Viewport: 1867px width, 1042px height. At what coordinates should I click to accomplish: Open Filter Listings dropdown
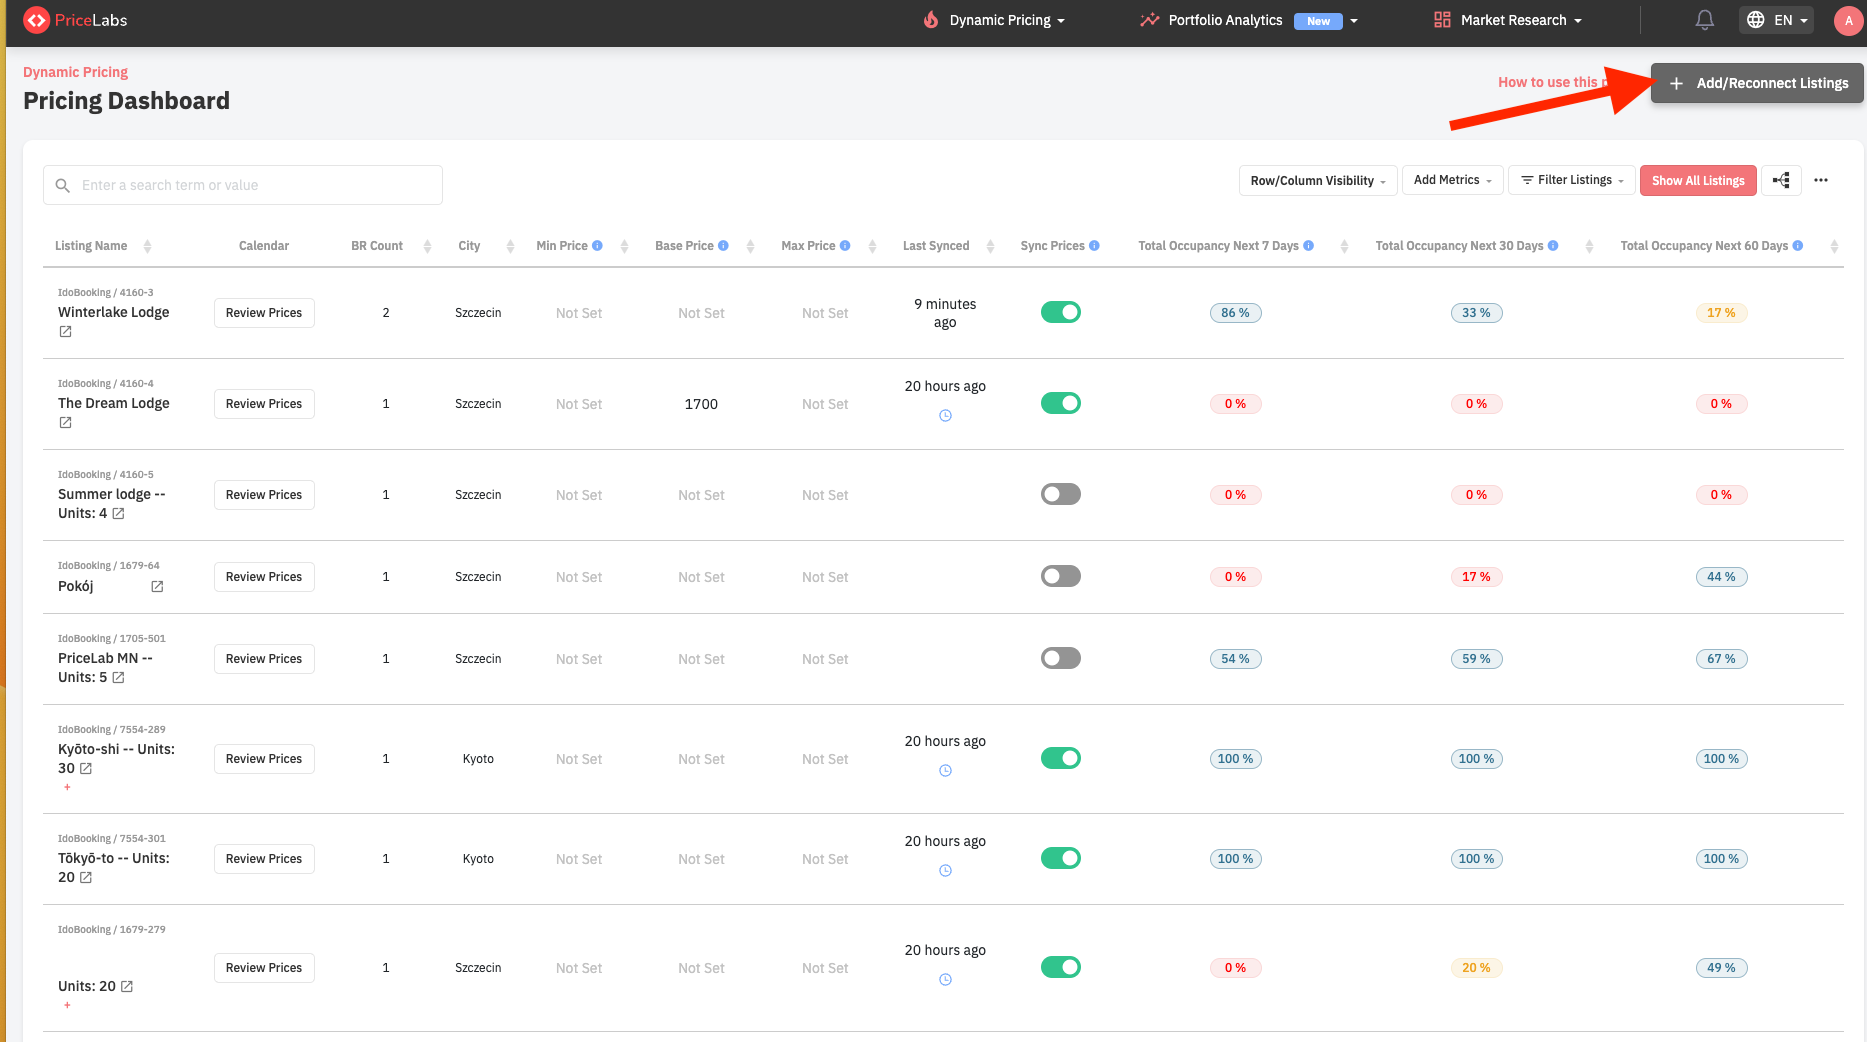coord(1572,180)
